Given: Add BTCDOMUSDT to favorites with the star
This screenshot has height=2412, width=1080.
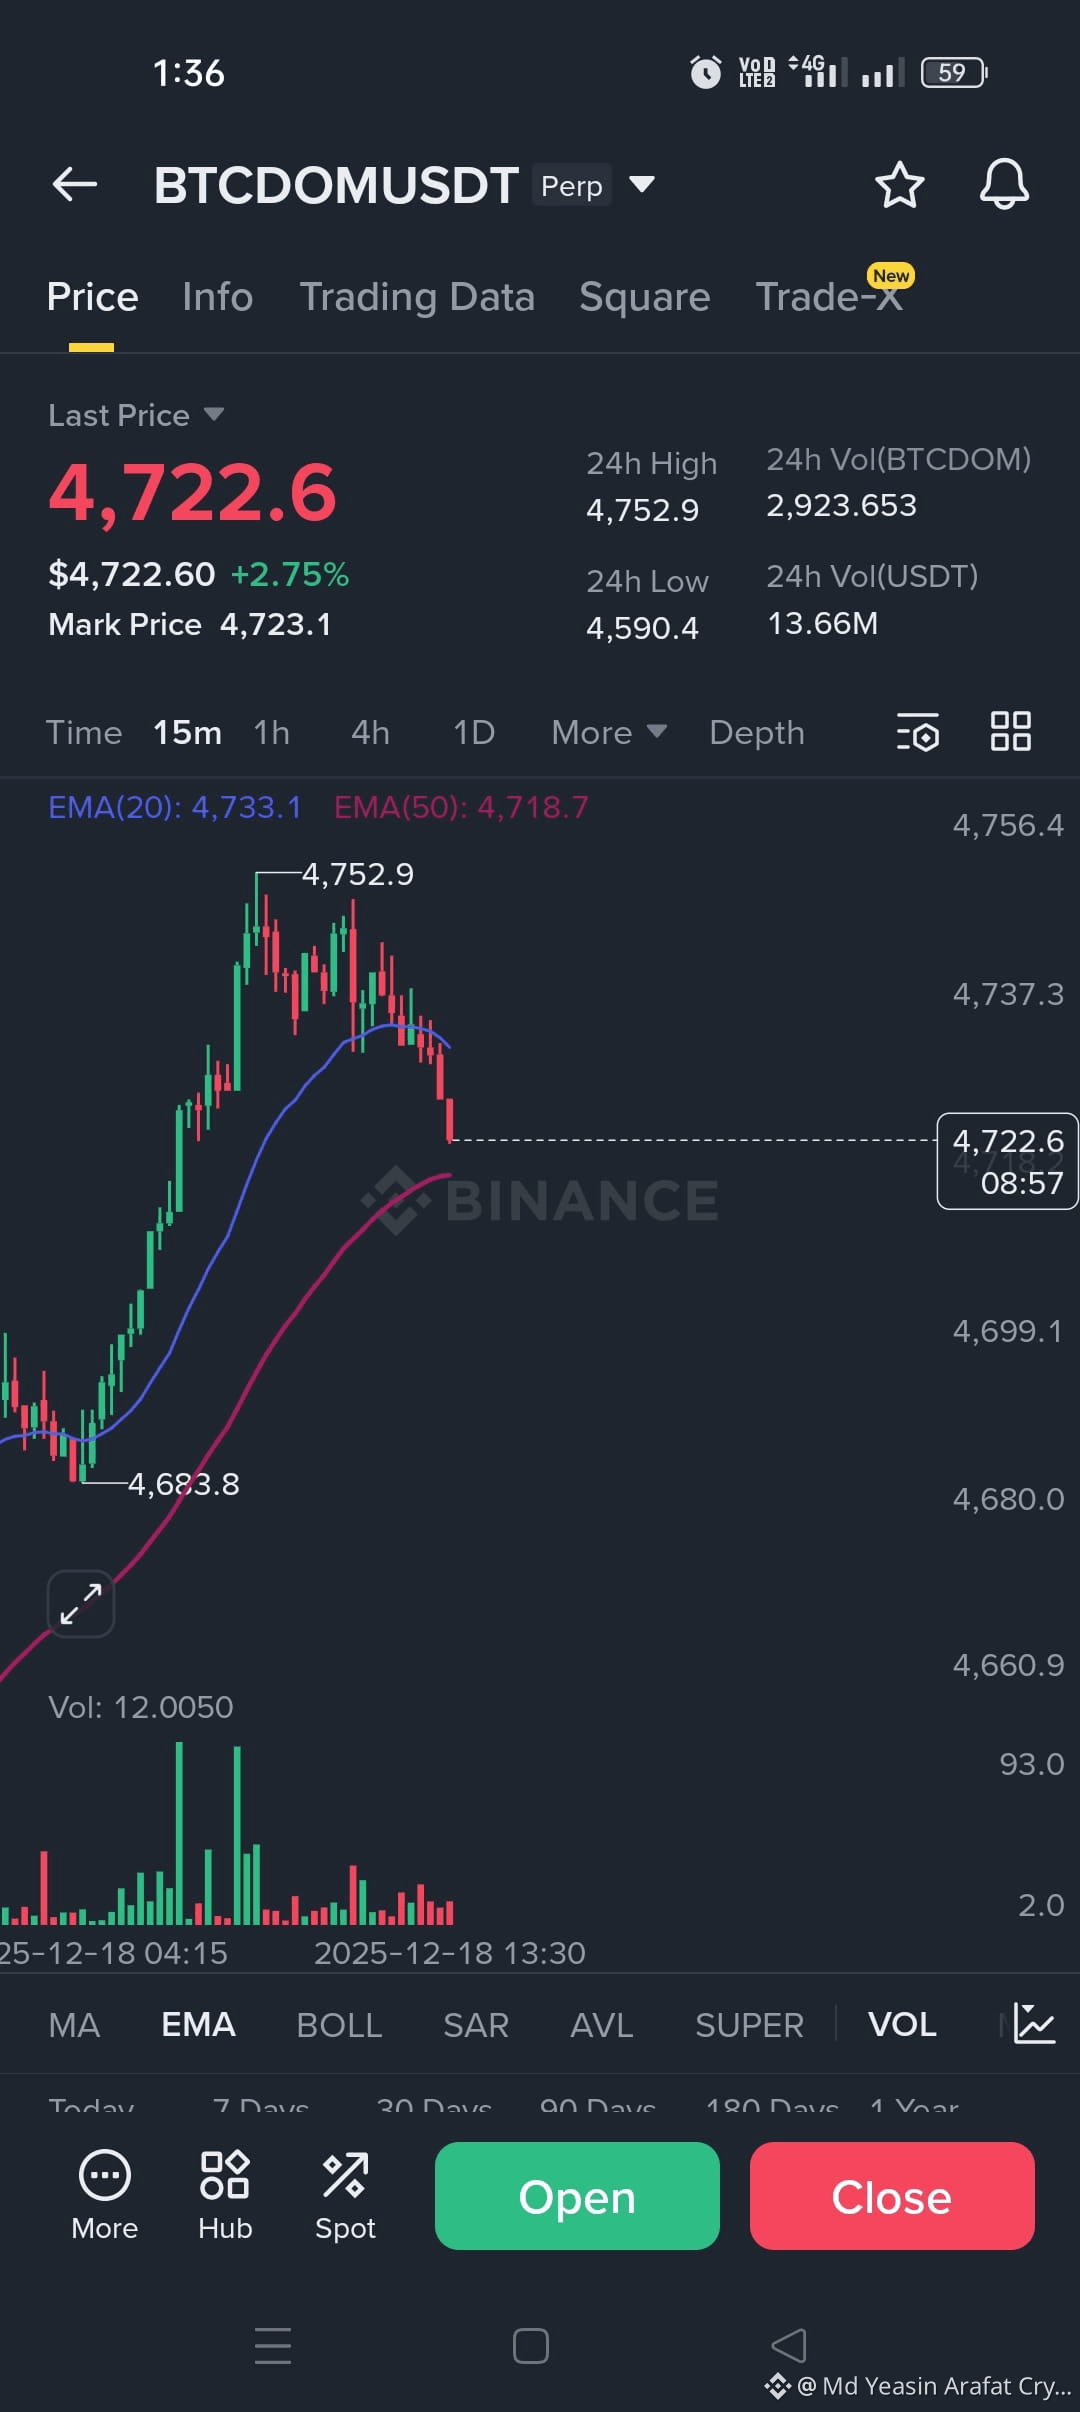Looking at the screenshot, I should 899,184.
